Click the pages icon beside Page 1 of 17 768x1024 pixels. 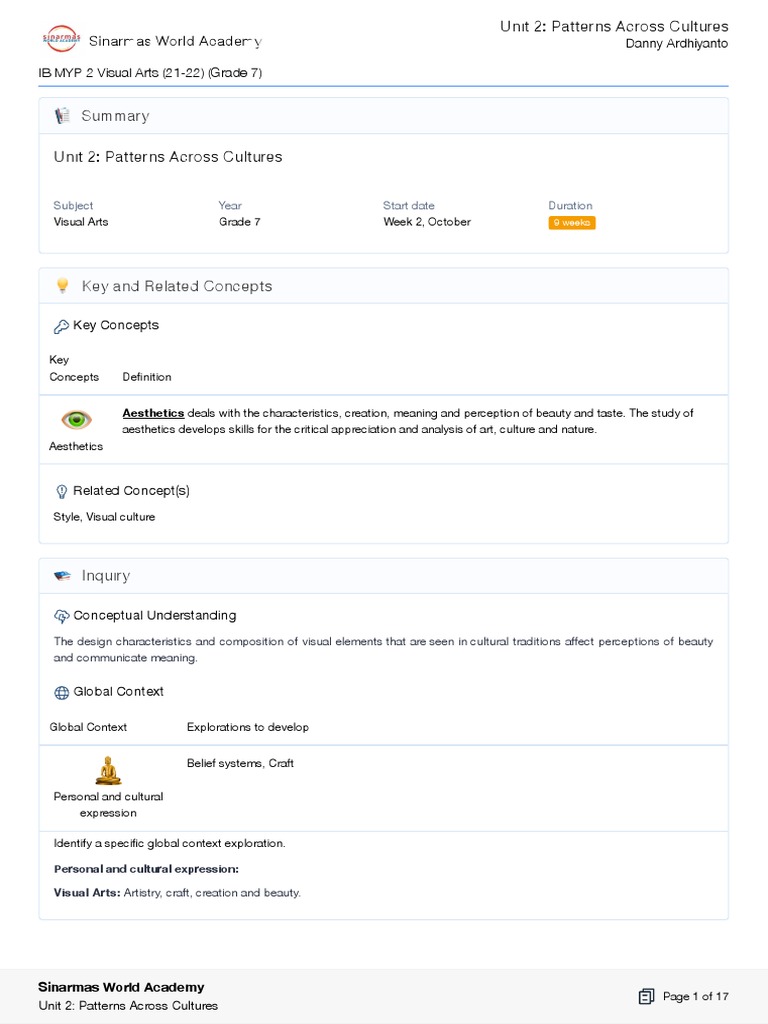646,996
